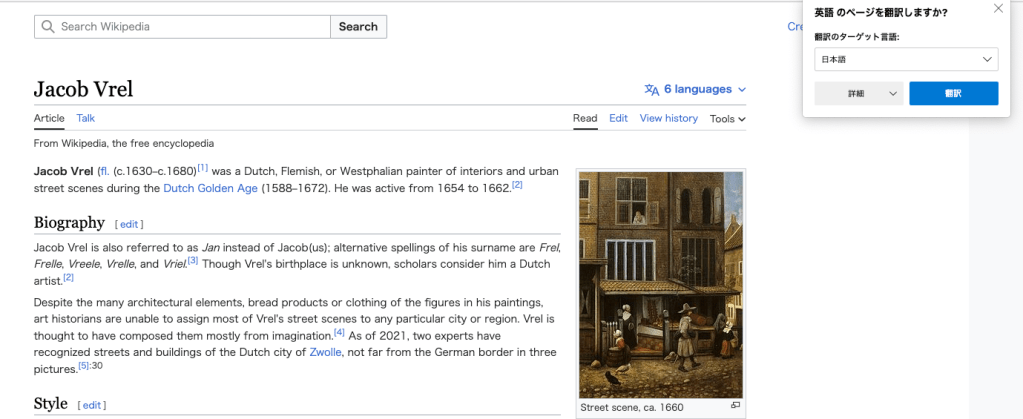
Task: Follow the Dutch Golden Age link
Action: [x=210, y=188]
